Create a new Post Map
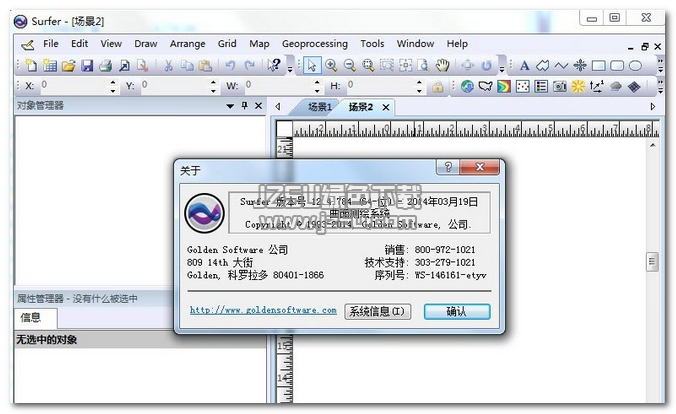 [523, 87]
